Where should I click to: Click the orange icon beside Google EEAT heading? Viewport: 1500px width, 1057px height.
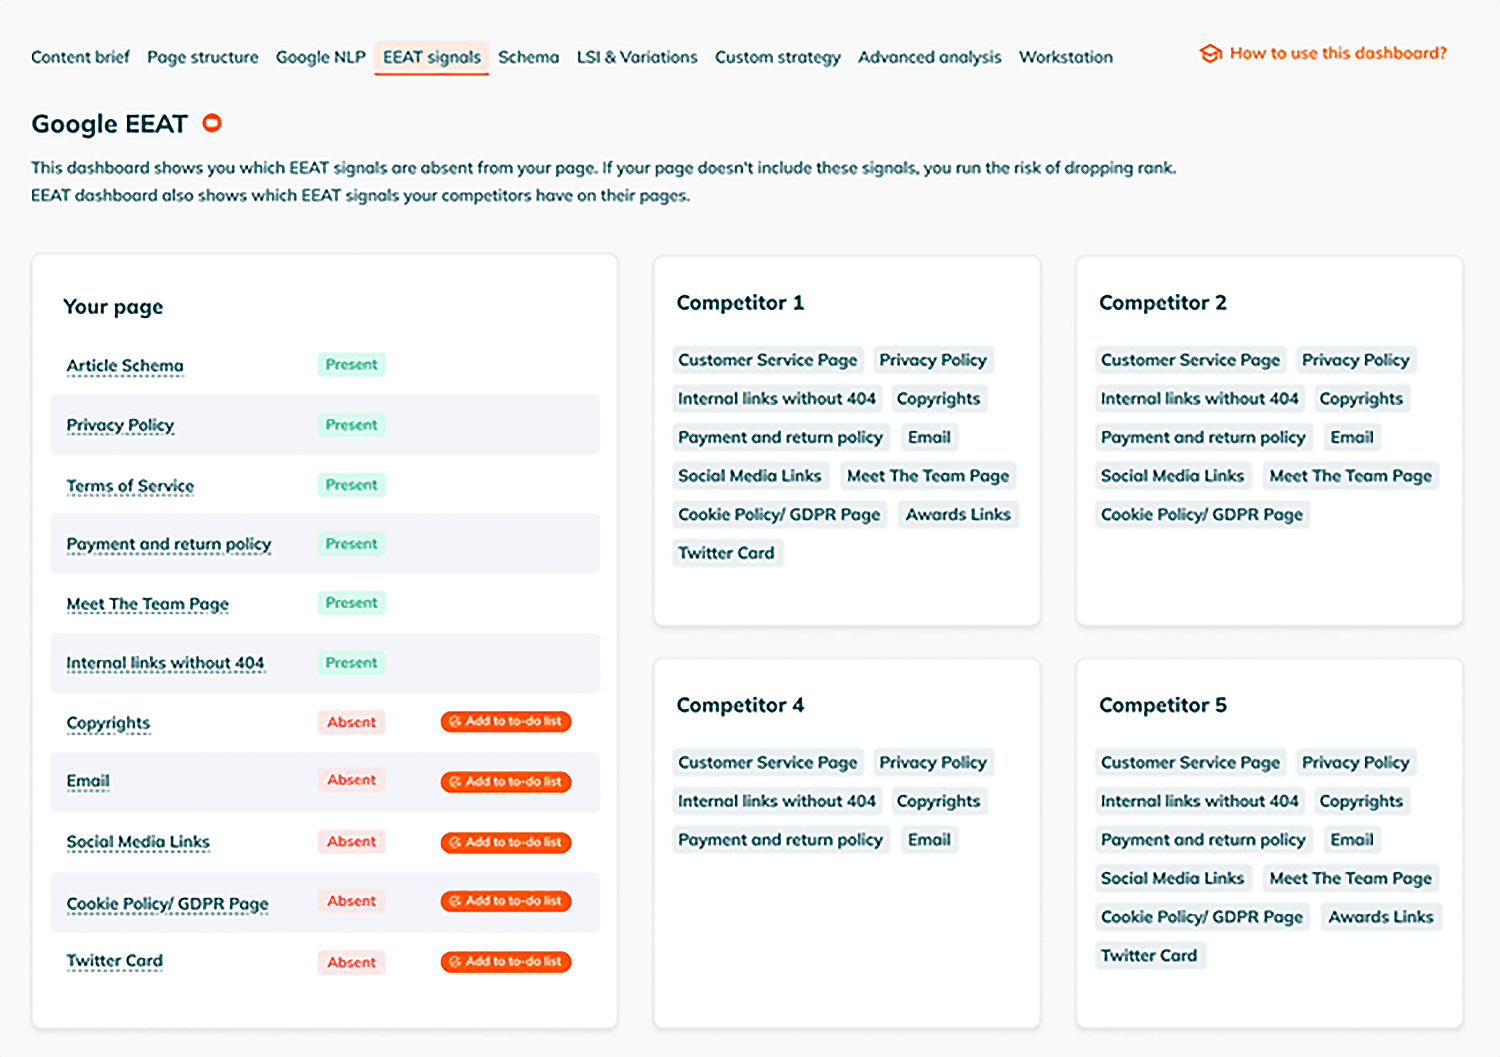coord(212,123)
